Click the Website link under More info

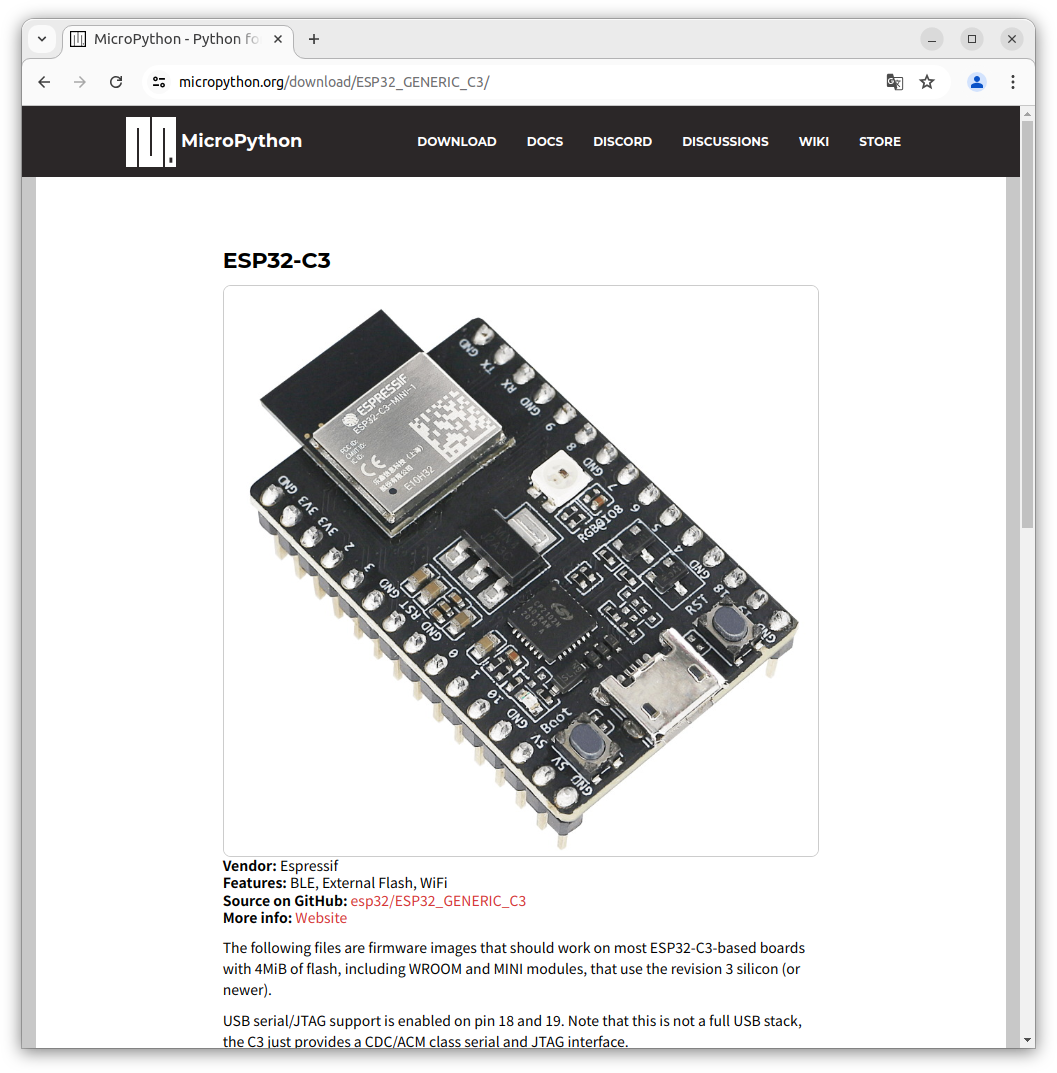pyautogui.click(x=320, y=917)
